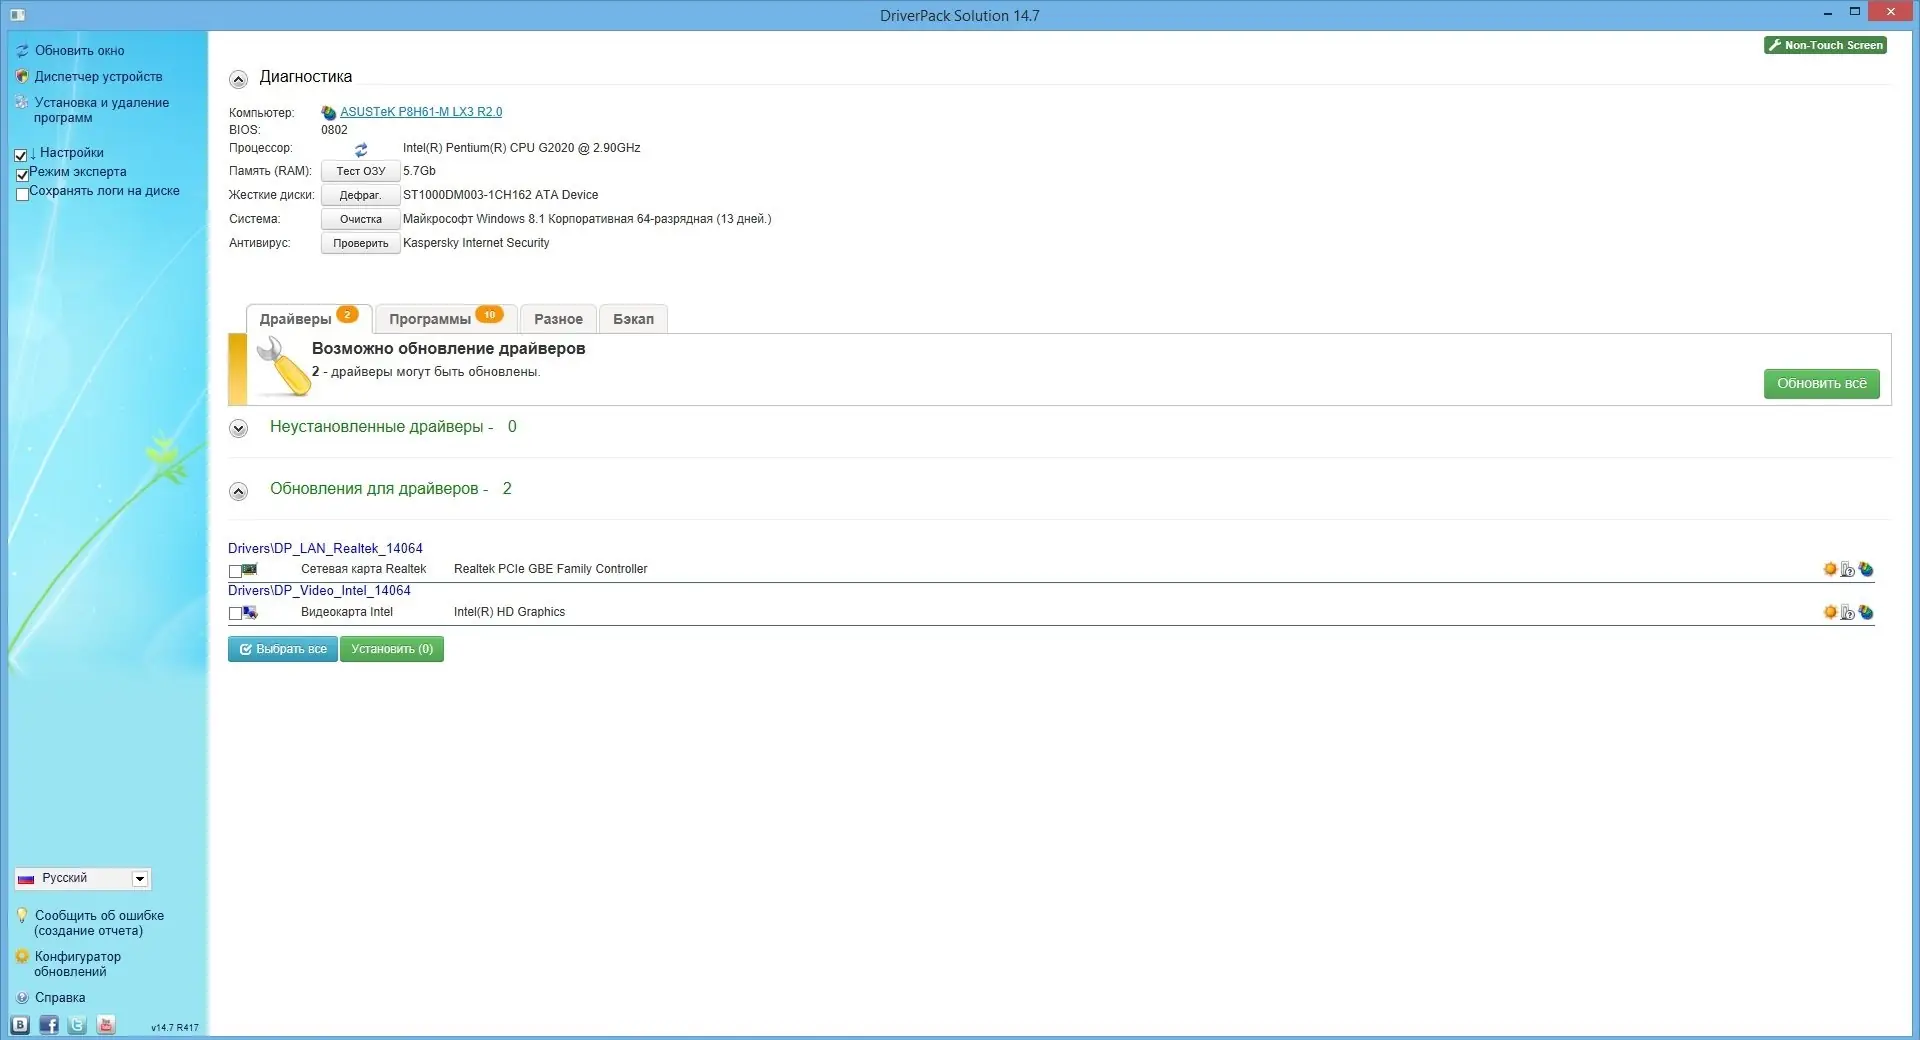
Task: Click the Тест ОЗУ button
Action: (360, 171)
